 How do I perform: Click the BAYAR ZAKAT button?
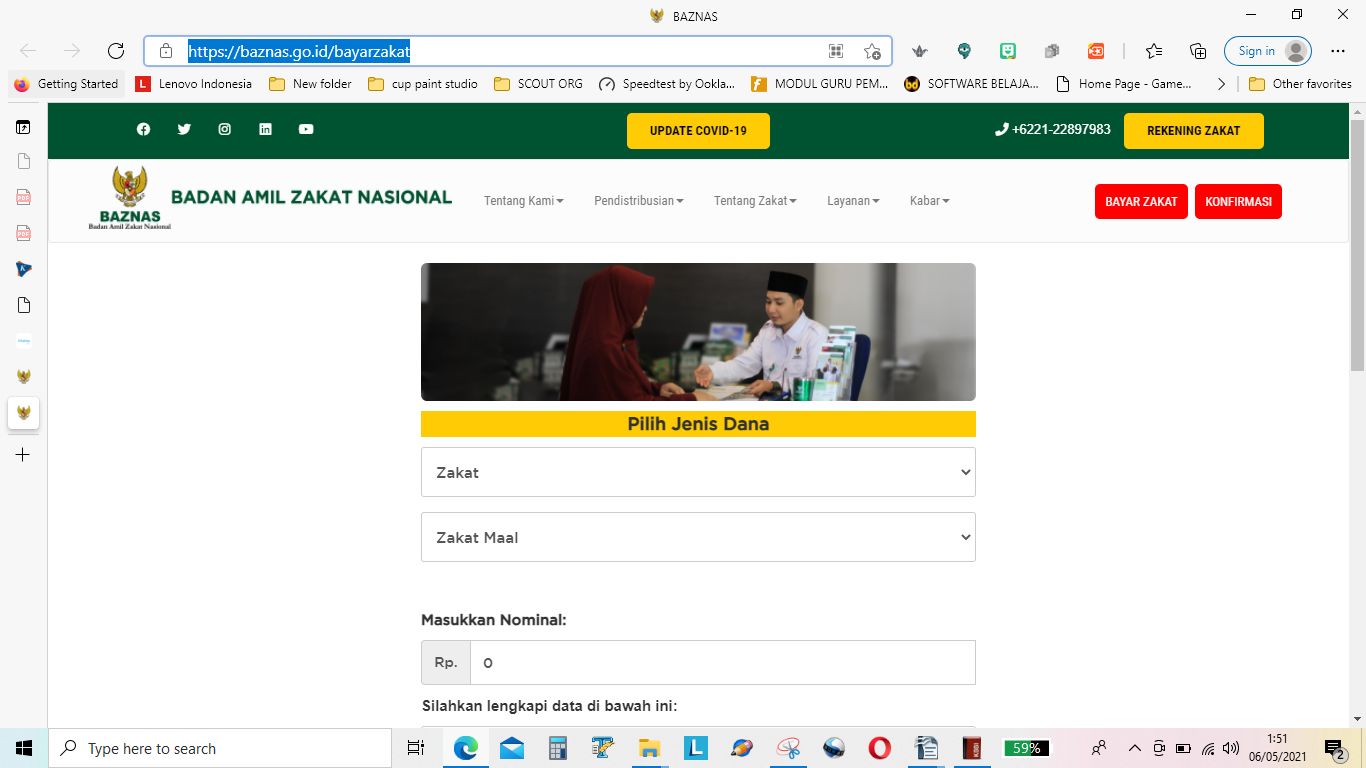(1141, 202)
